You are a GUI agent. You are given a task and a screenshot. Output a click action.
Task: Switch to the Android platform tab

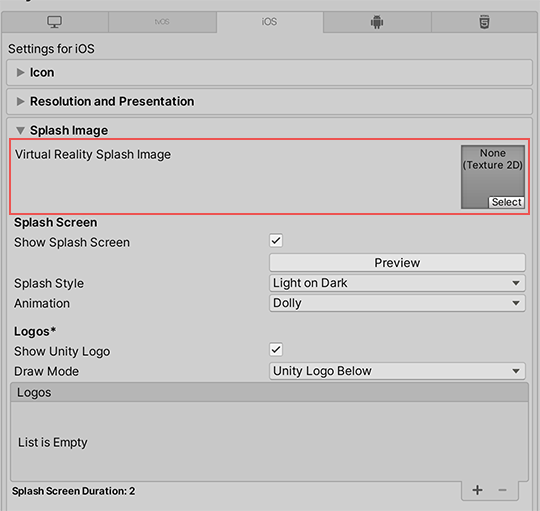tap(377, 22)
